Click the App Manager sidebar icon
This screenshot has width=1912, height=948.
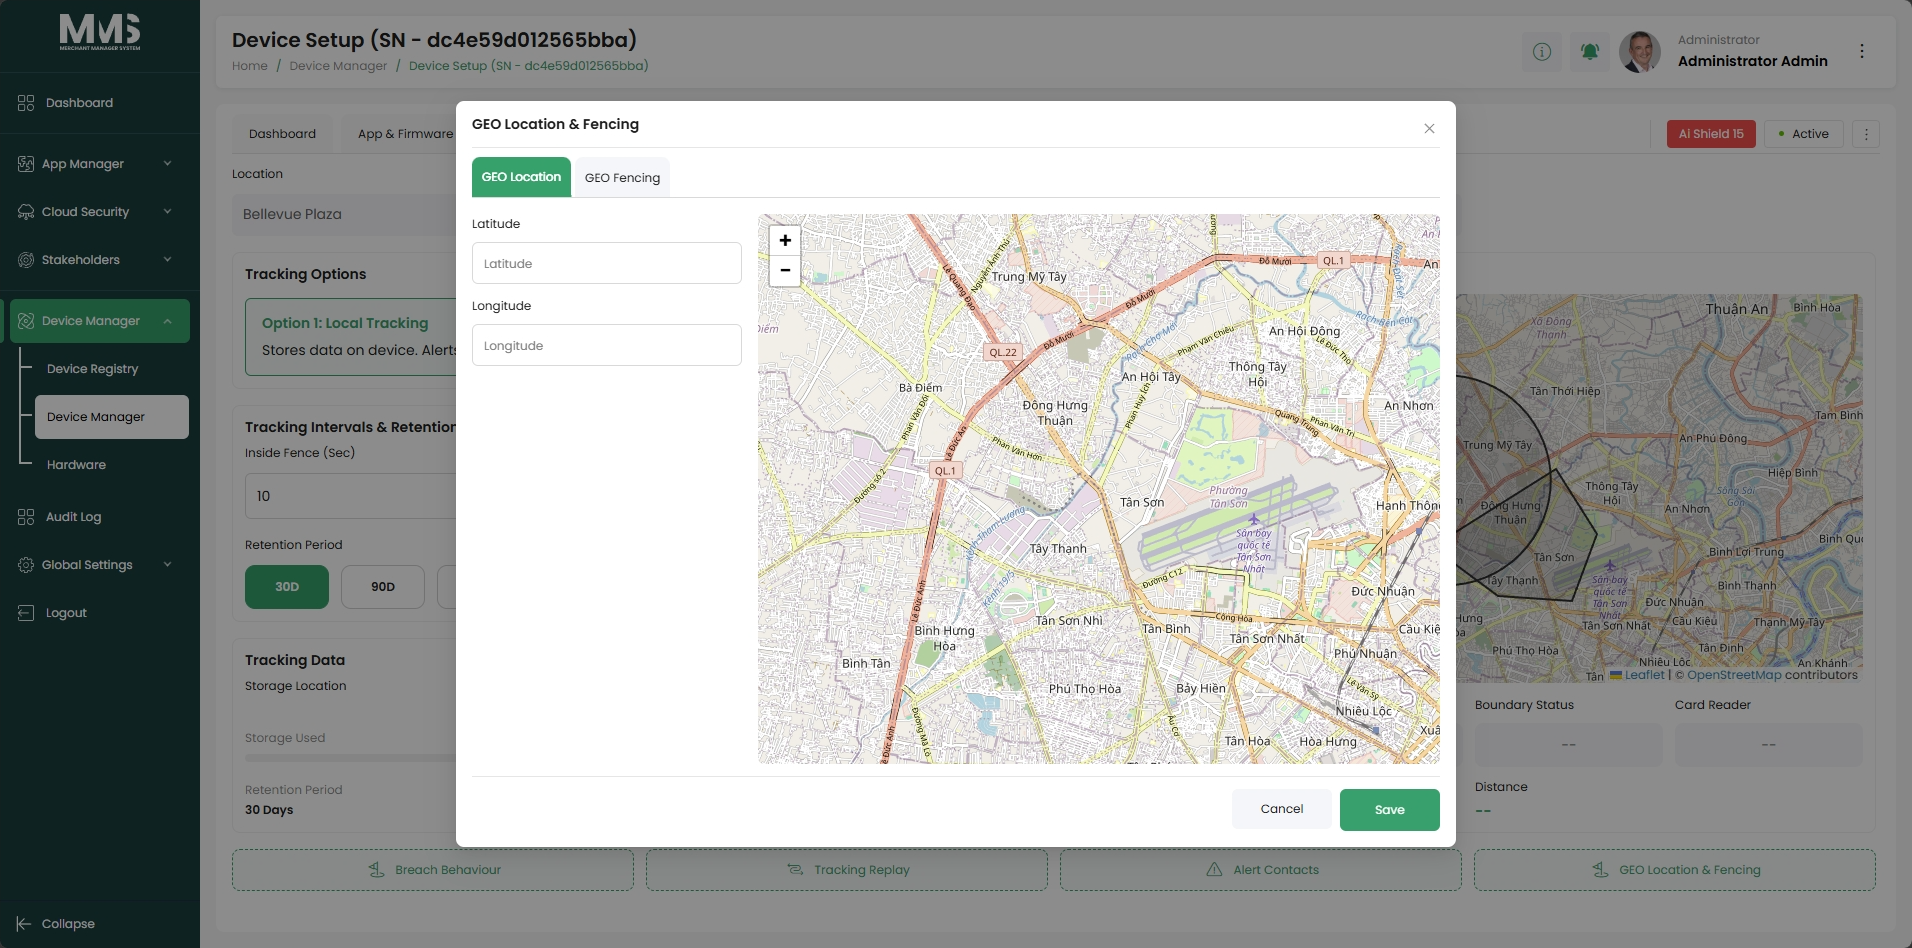click(x=26, y=164)
